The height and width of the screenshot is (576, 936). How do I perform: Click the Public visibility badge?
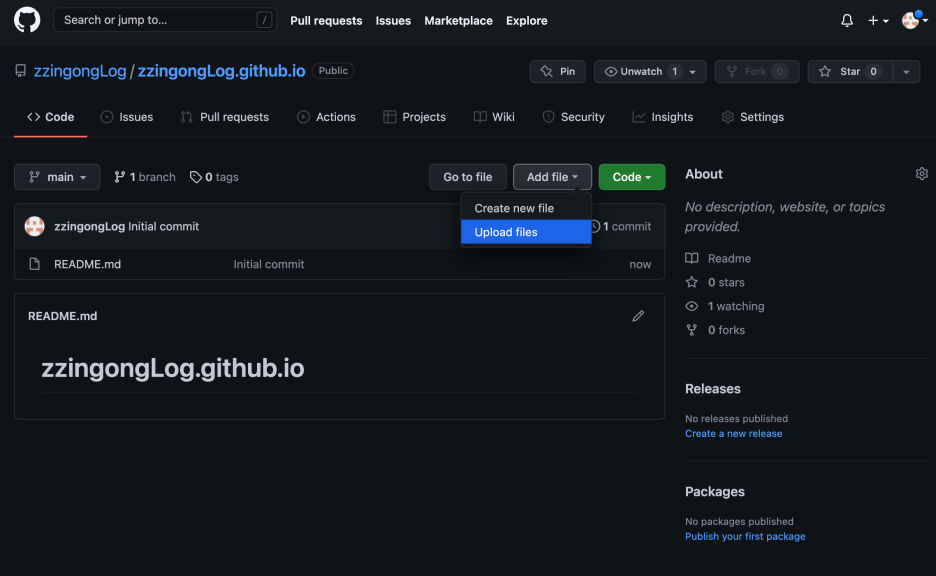click(332, 70)
